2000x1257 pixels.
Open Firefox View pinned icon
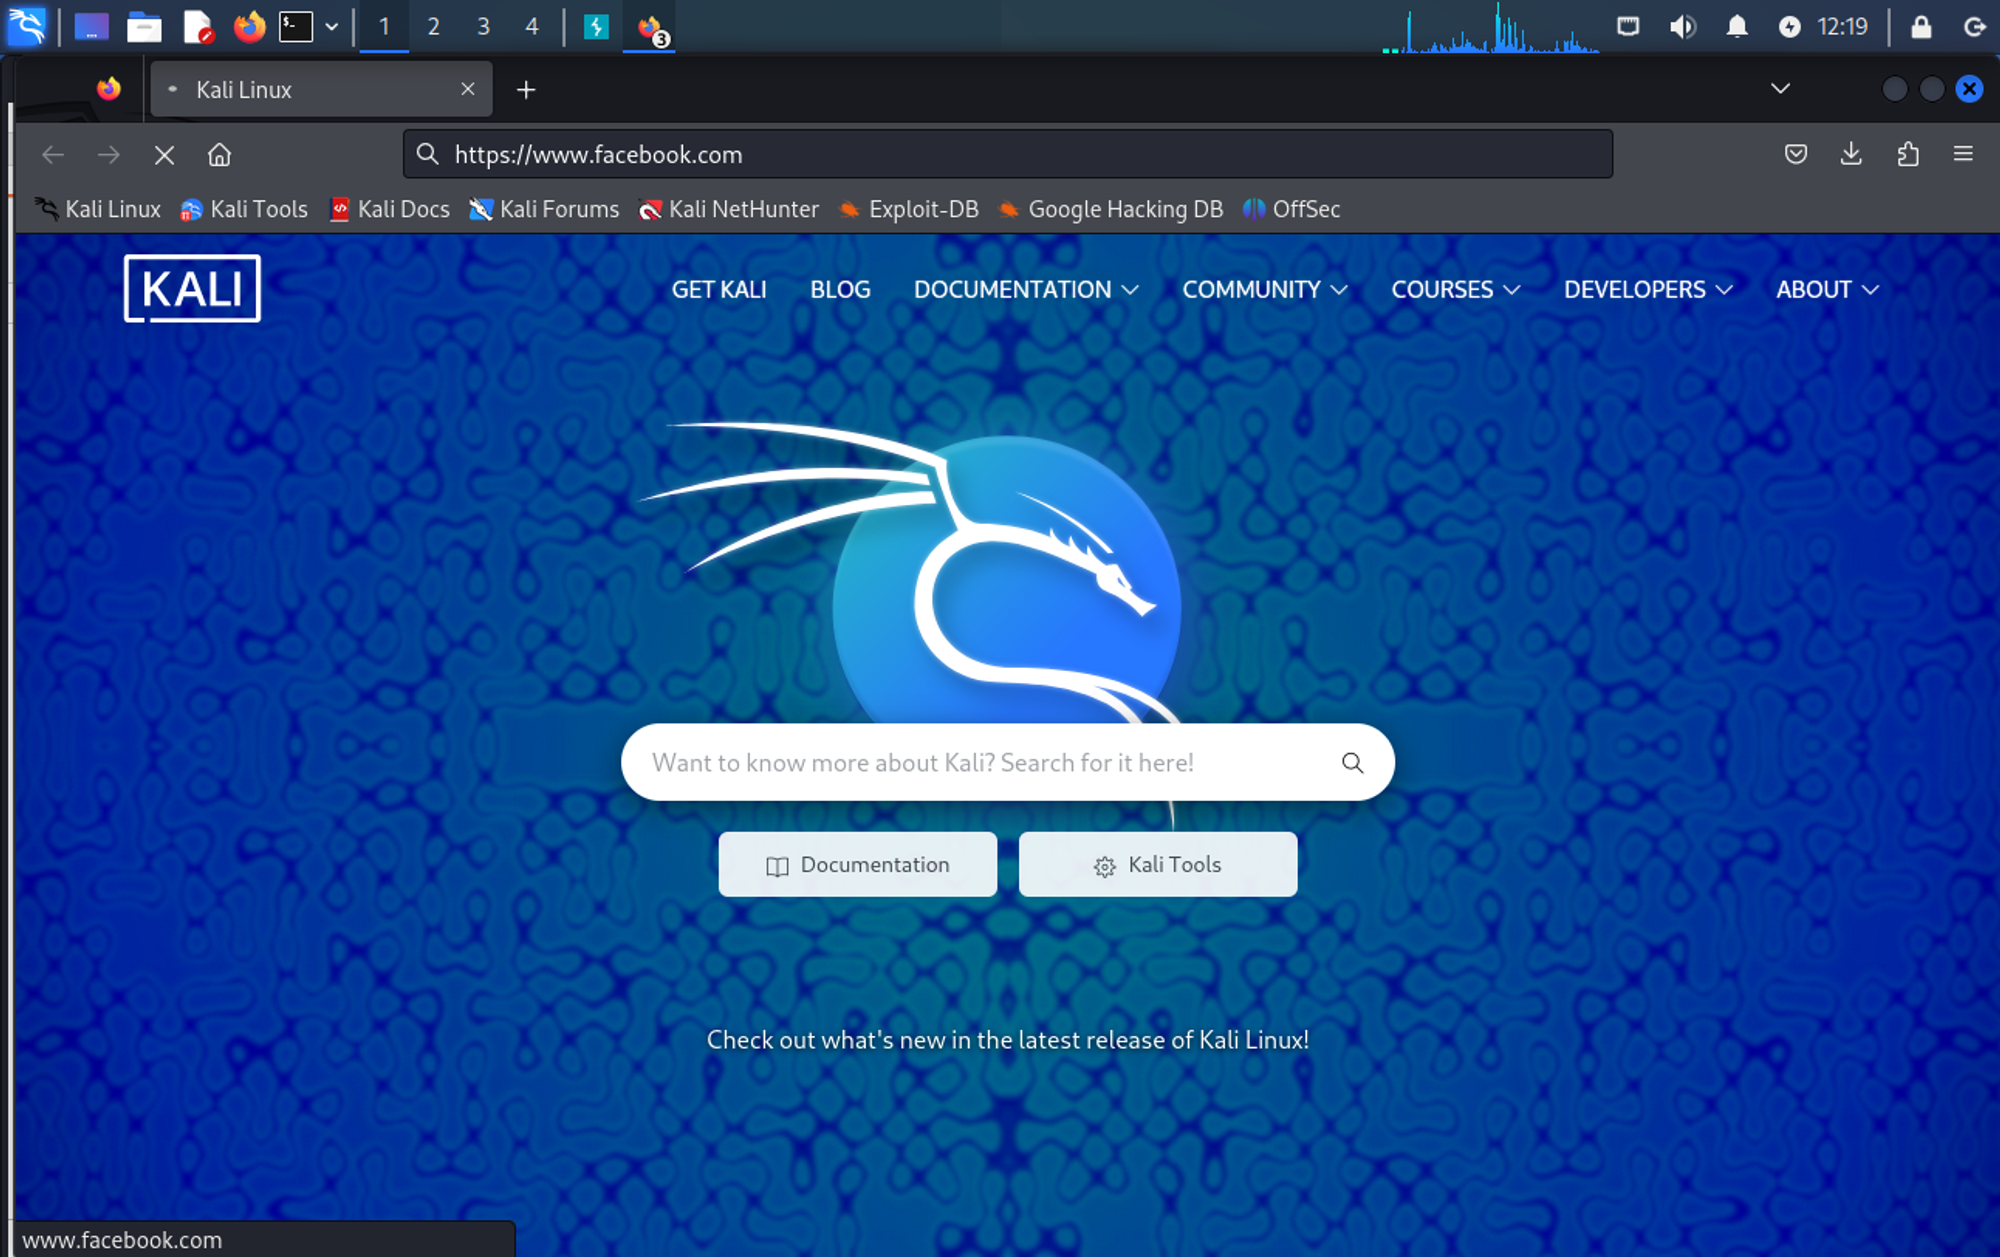(x=109, y=89)
